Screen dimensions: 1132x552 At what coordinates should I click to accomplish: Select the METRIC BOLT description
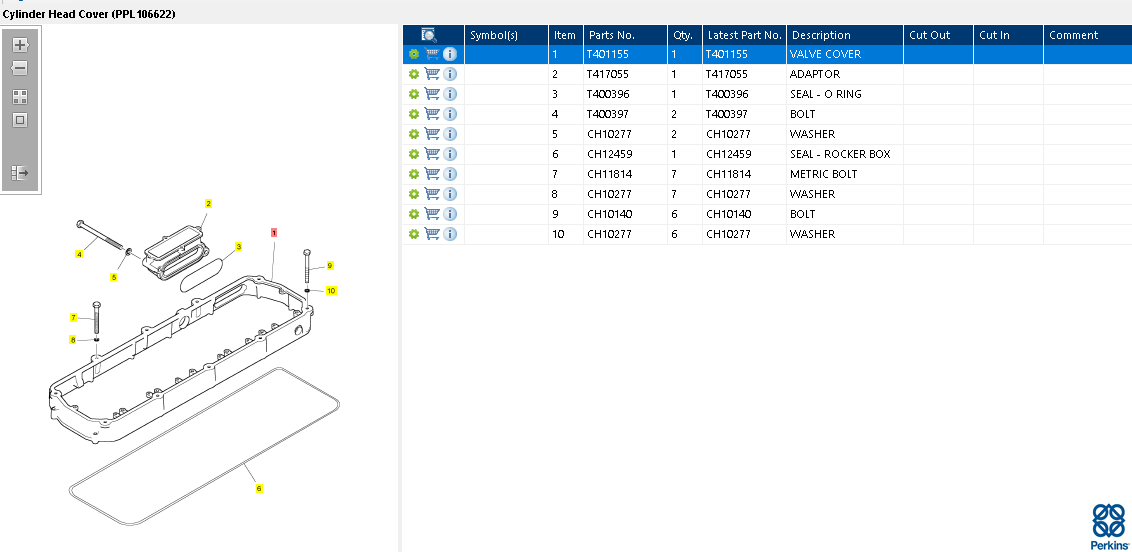point(824,174)
